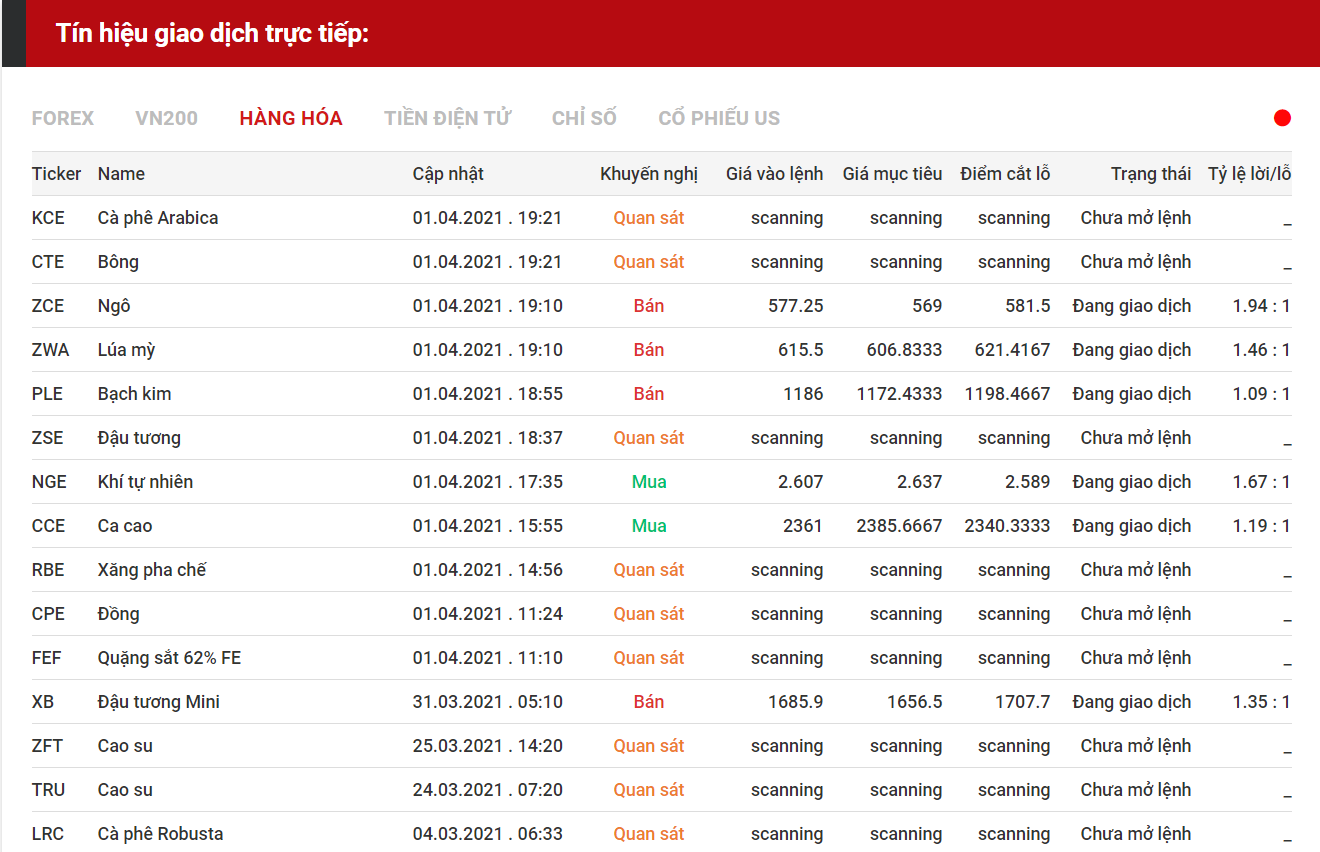
Task: Open the VN200 tab
Action: tap(167, 118)
